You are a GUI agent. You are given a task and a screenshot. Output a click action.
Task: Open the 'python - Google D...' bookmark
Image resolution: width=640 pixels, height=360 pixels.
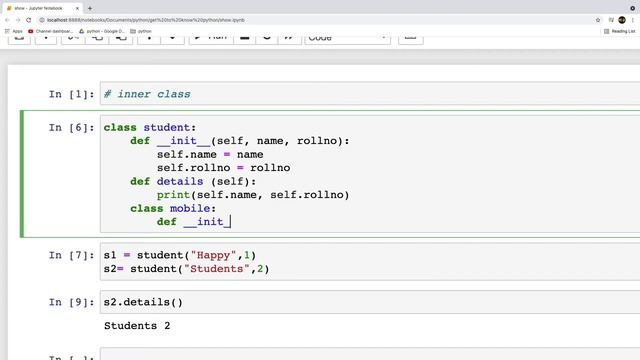tap(102, 31)
